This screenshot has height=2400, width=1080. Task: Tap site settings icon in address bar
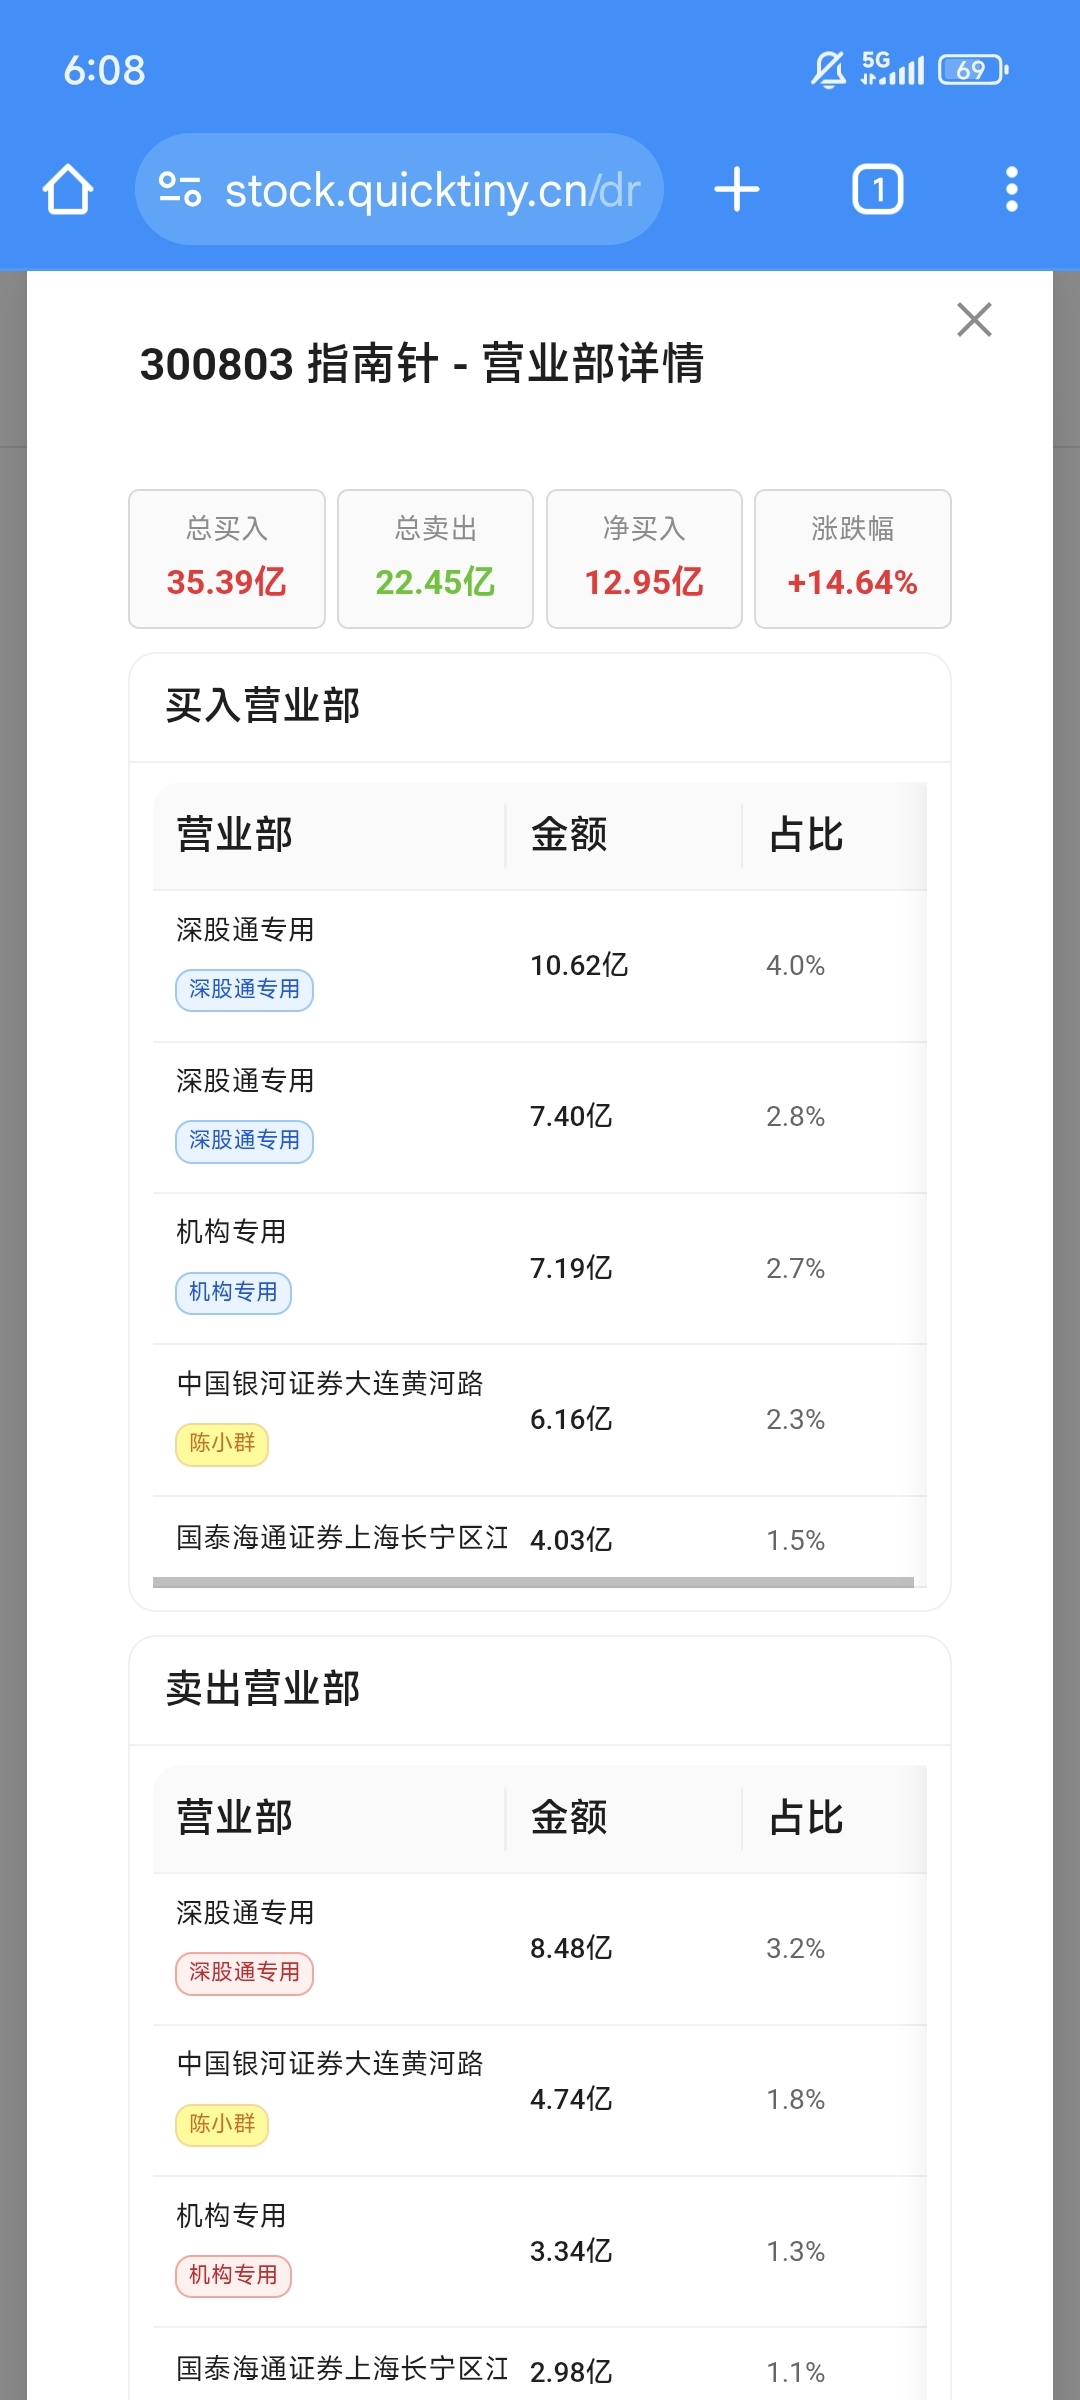tap(180, 190)
